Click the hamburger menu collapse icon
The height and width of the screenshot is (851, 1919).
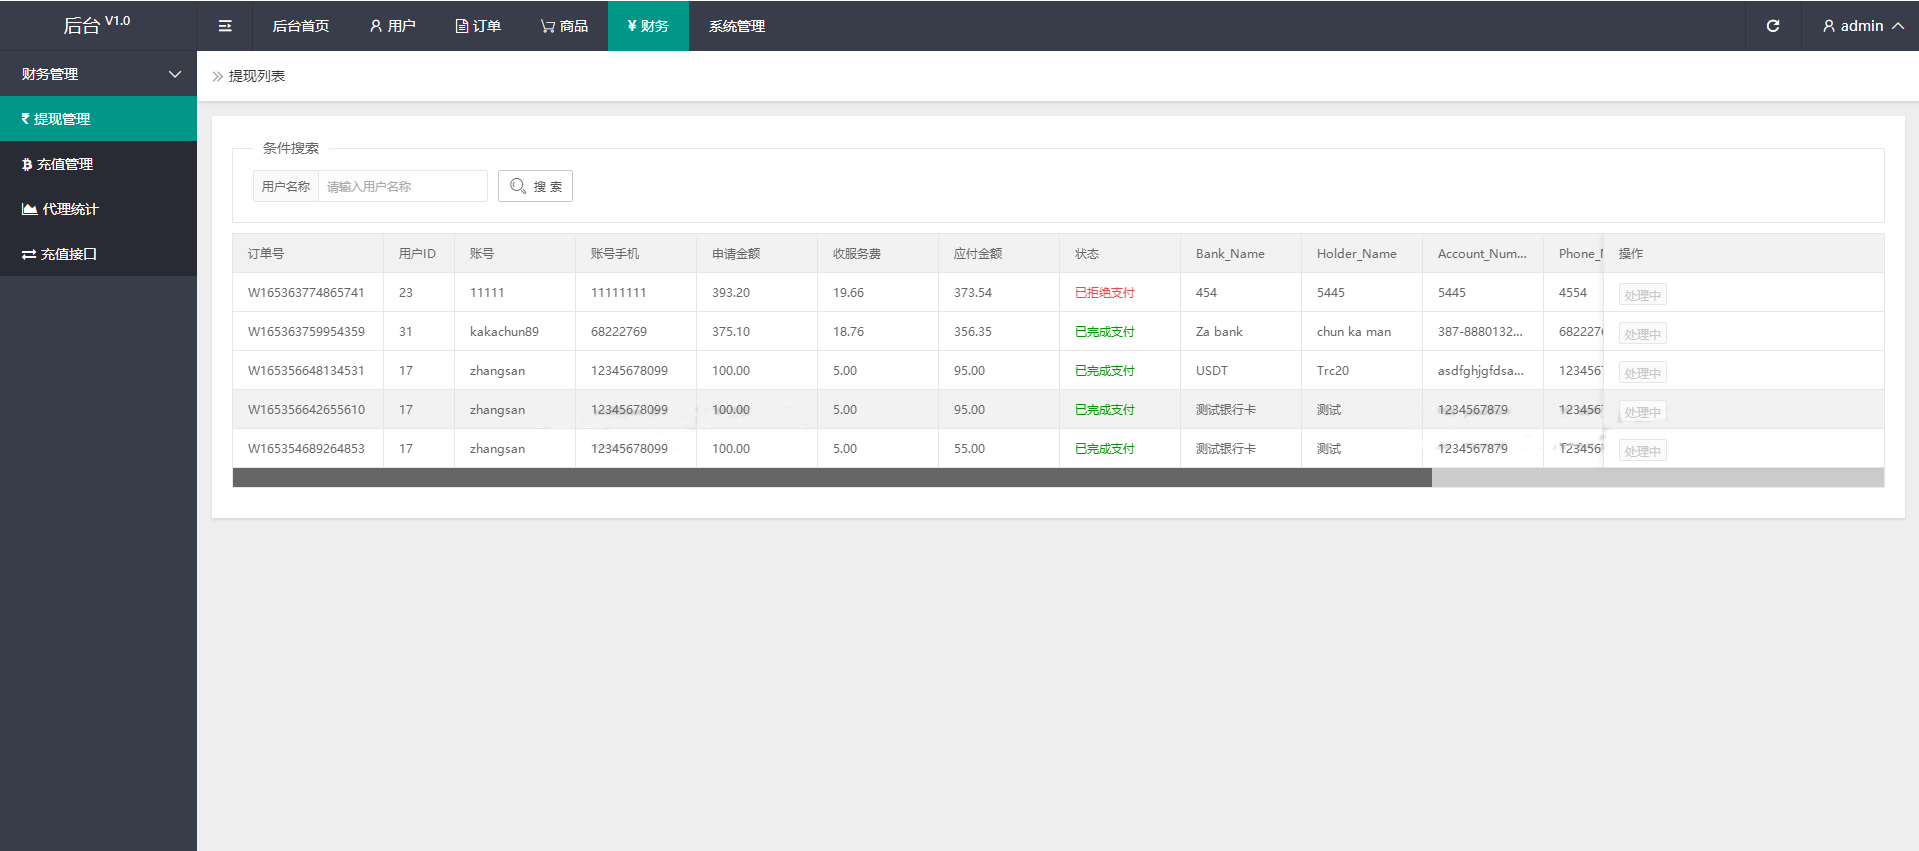pos(225,26)
